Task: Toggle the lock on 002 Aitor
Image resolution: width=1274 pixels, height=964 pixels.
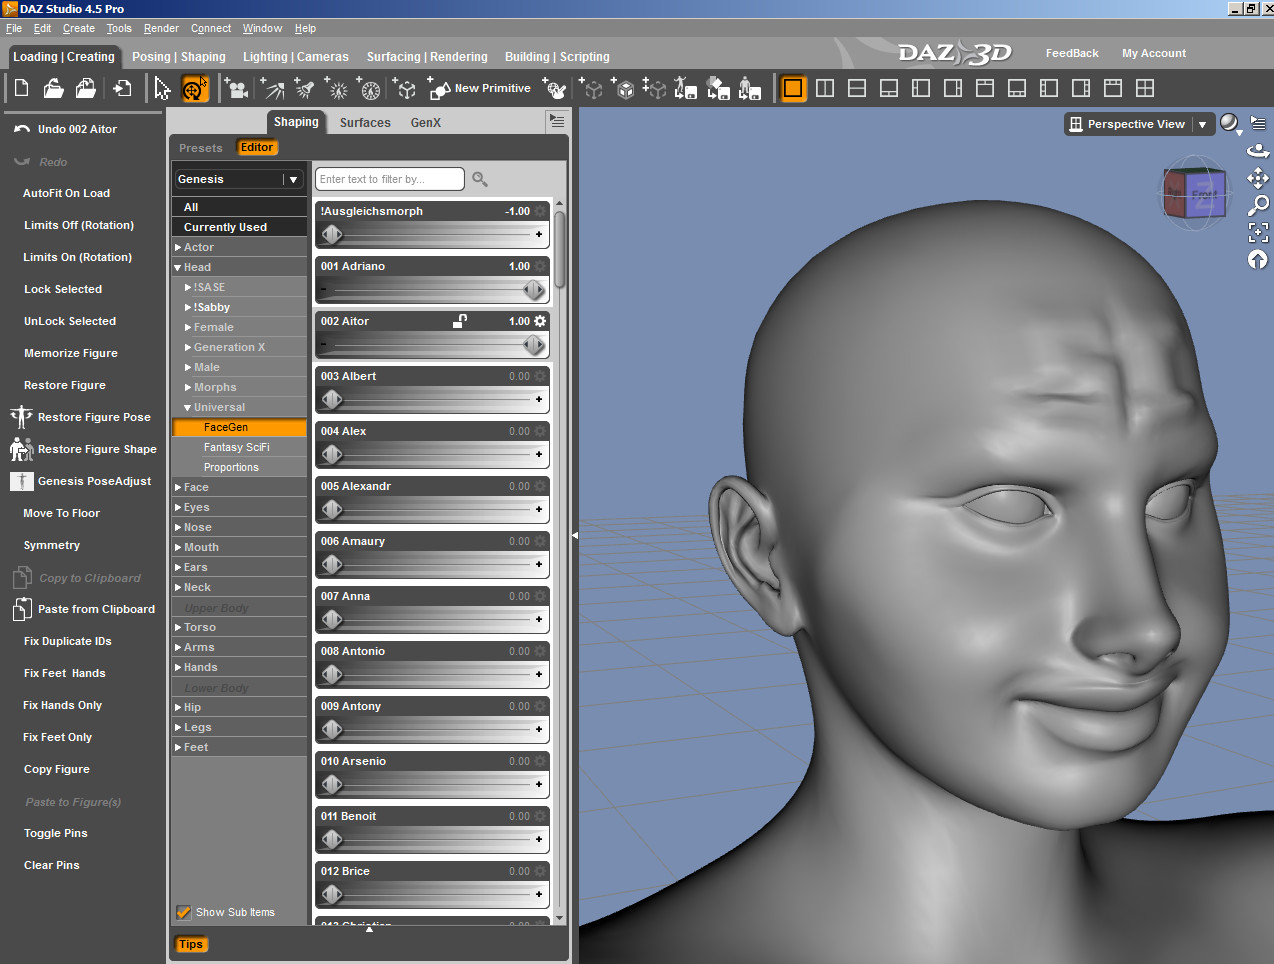Action: 460,321
